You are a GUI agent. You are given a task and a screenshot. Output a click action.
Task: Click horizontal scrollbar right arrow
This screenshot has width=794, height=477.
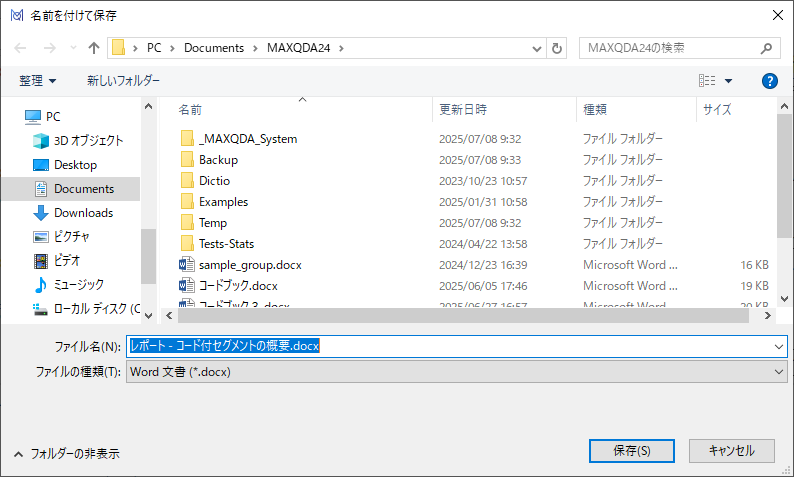click(768, 315)
